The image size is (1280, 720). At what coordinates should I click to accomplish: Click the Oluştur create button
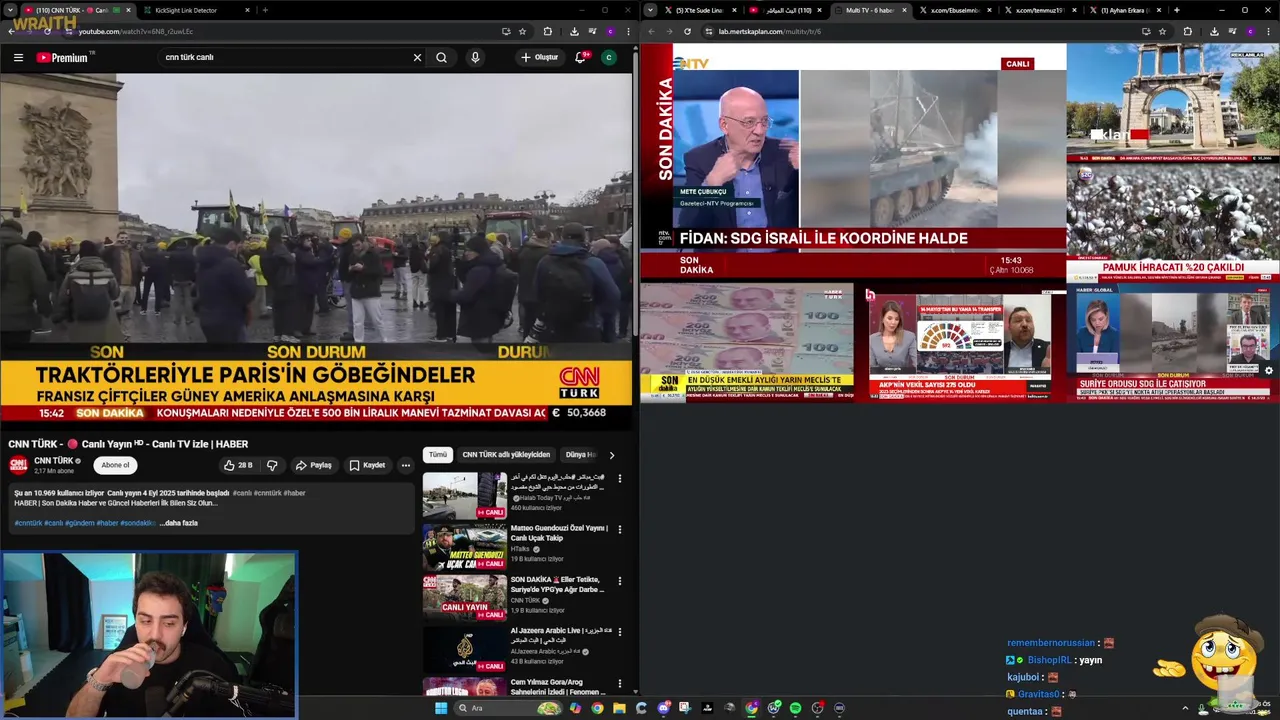click(539, 58)
